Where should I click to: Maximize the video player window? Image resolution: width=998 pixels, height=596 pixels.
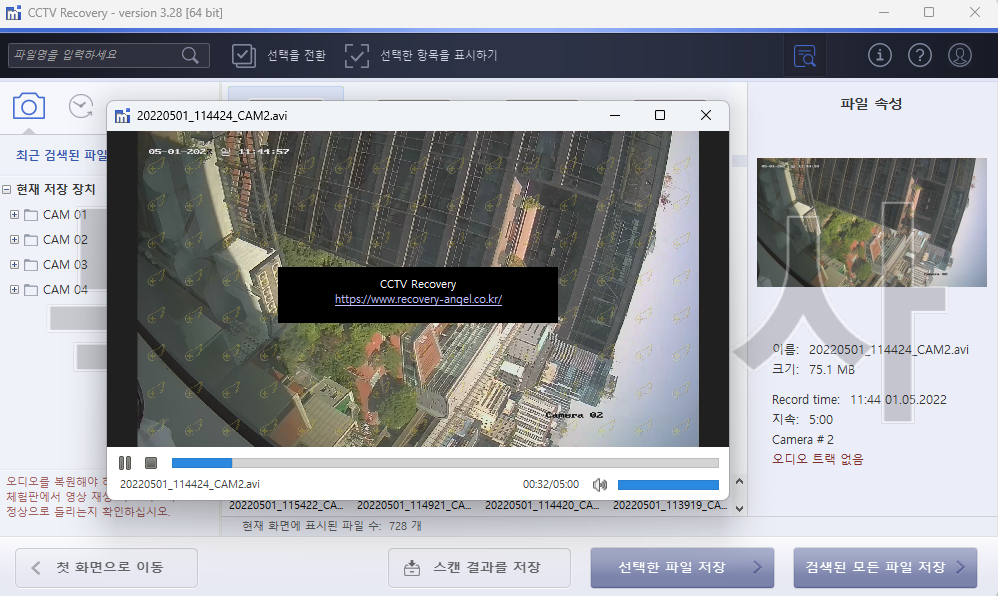click(x=660, y=115)
